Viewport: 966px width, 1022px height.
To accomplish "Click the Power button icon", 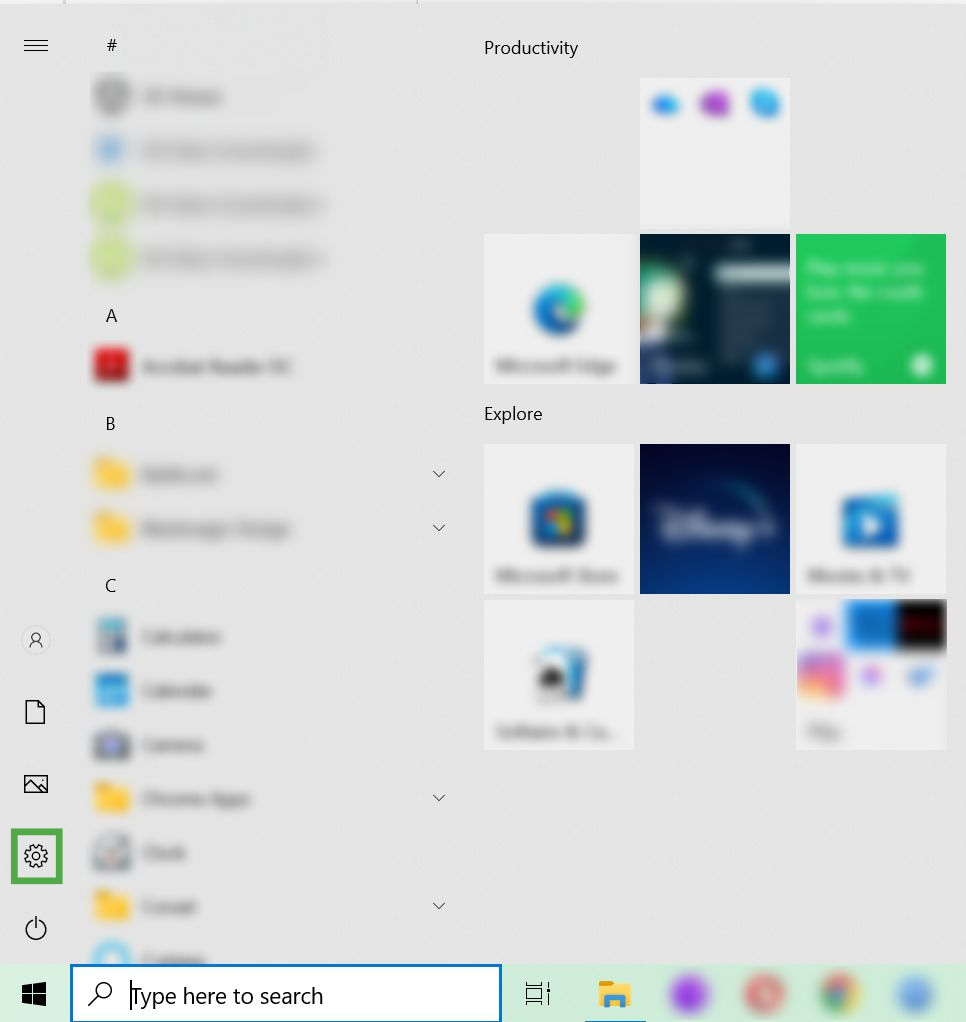I will pyautogui.click(x=36, y=928).
